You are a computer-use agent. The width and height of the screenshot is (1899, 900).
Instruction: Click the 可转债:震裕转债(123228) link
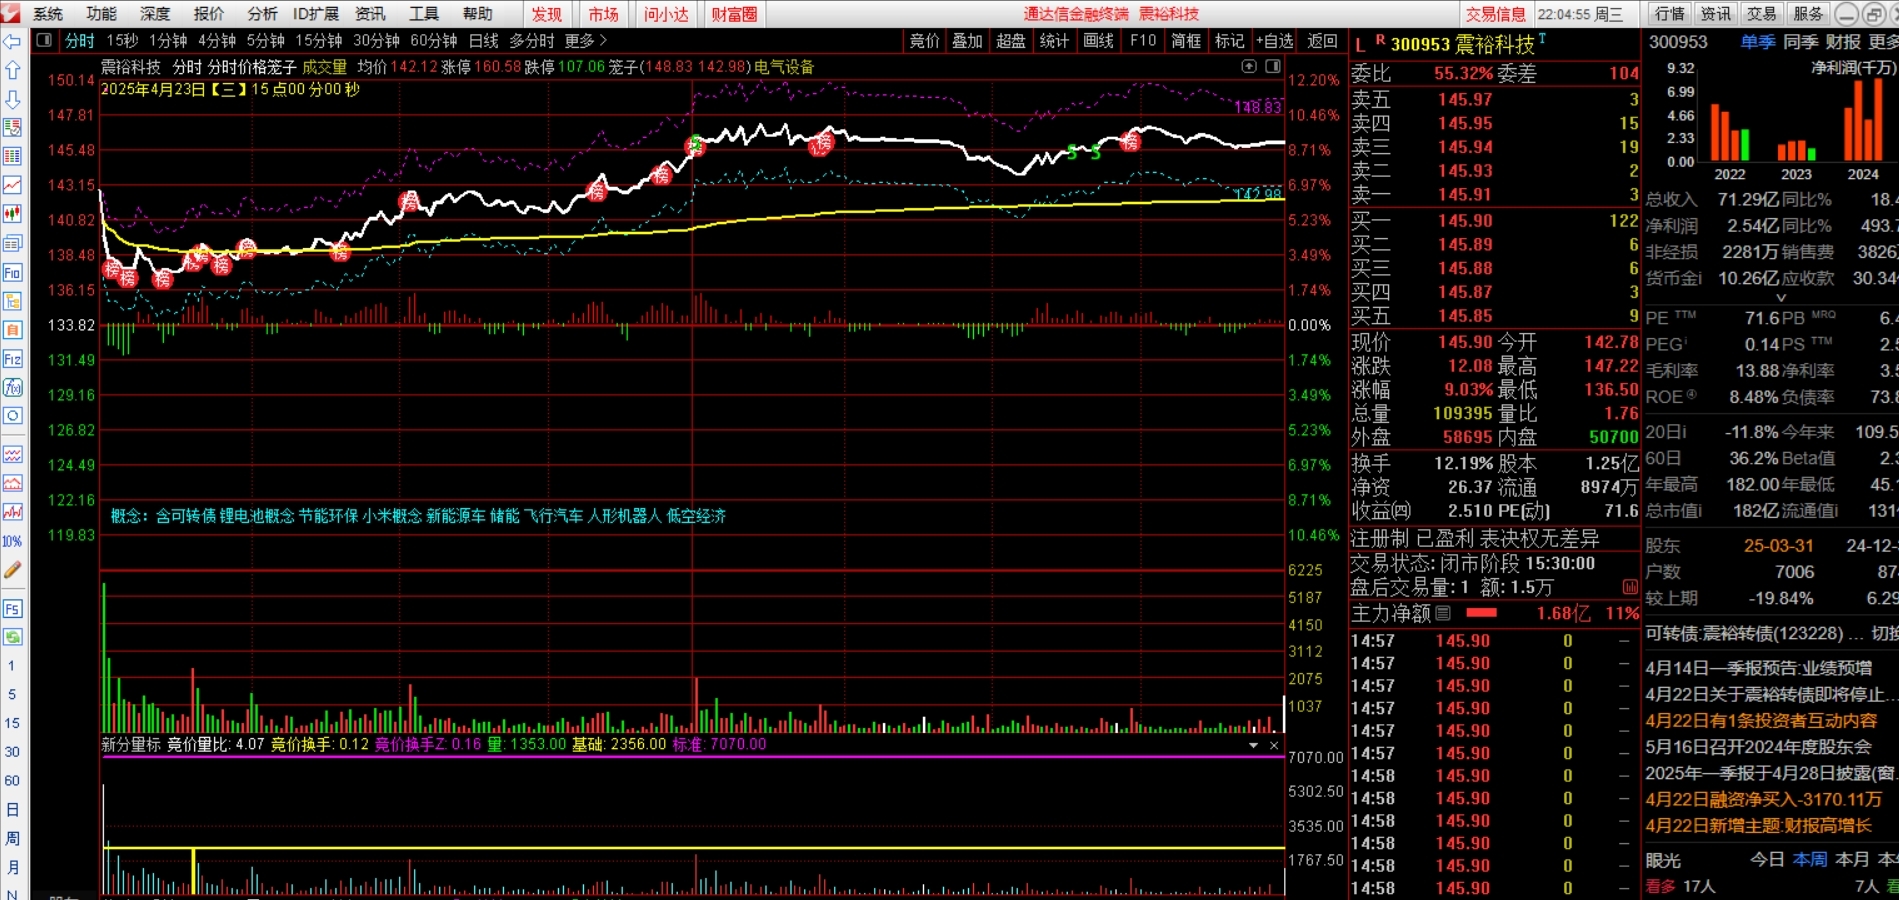pyautogui.click(x=1745, y=634)
